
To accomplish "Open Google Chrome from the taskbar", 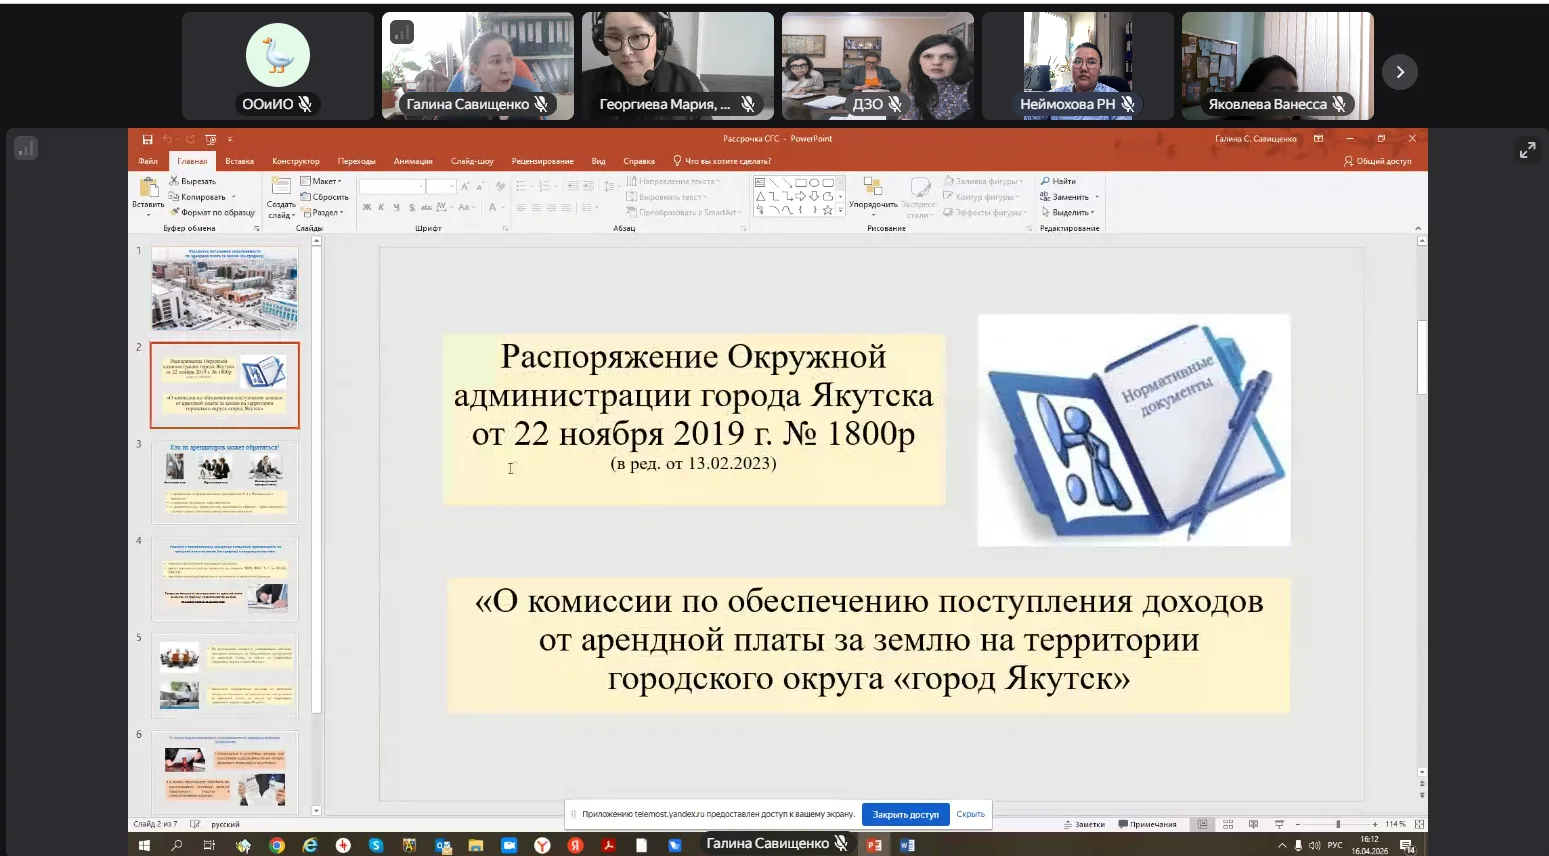I will [x=277, y=845].
